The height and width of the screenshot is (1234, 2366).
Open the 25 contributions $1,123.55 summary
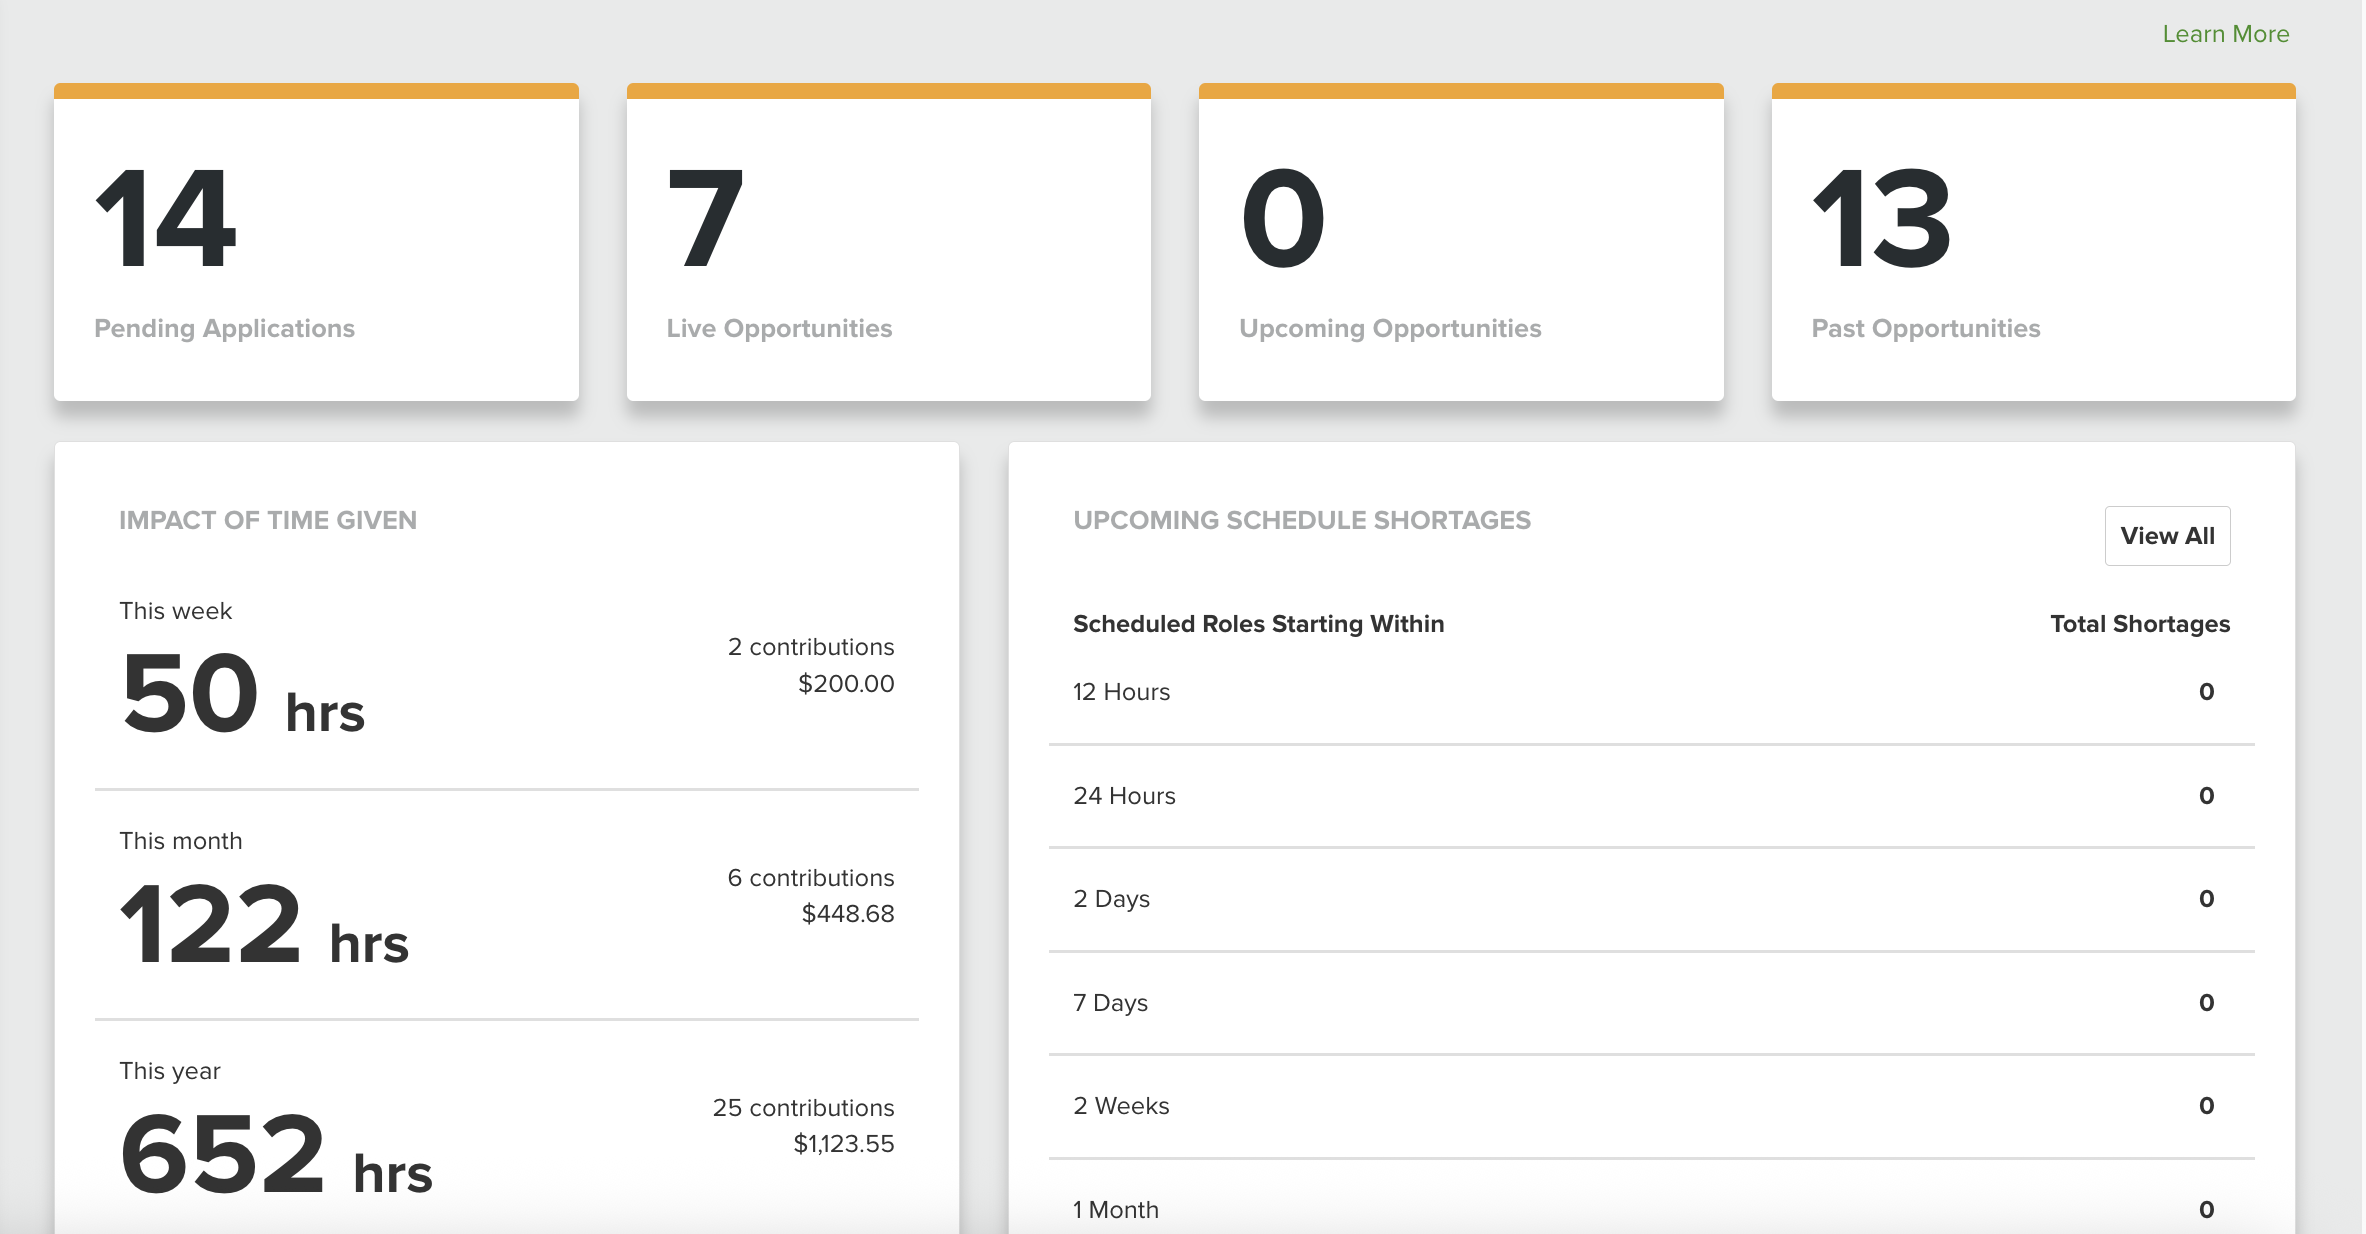click(x=803, y=1125)
